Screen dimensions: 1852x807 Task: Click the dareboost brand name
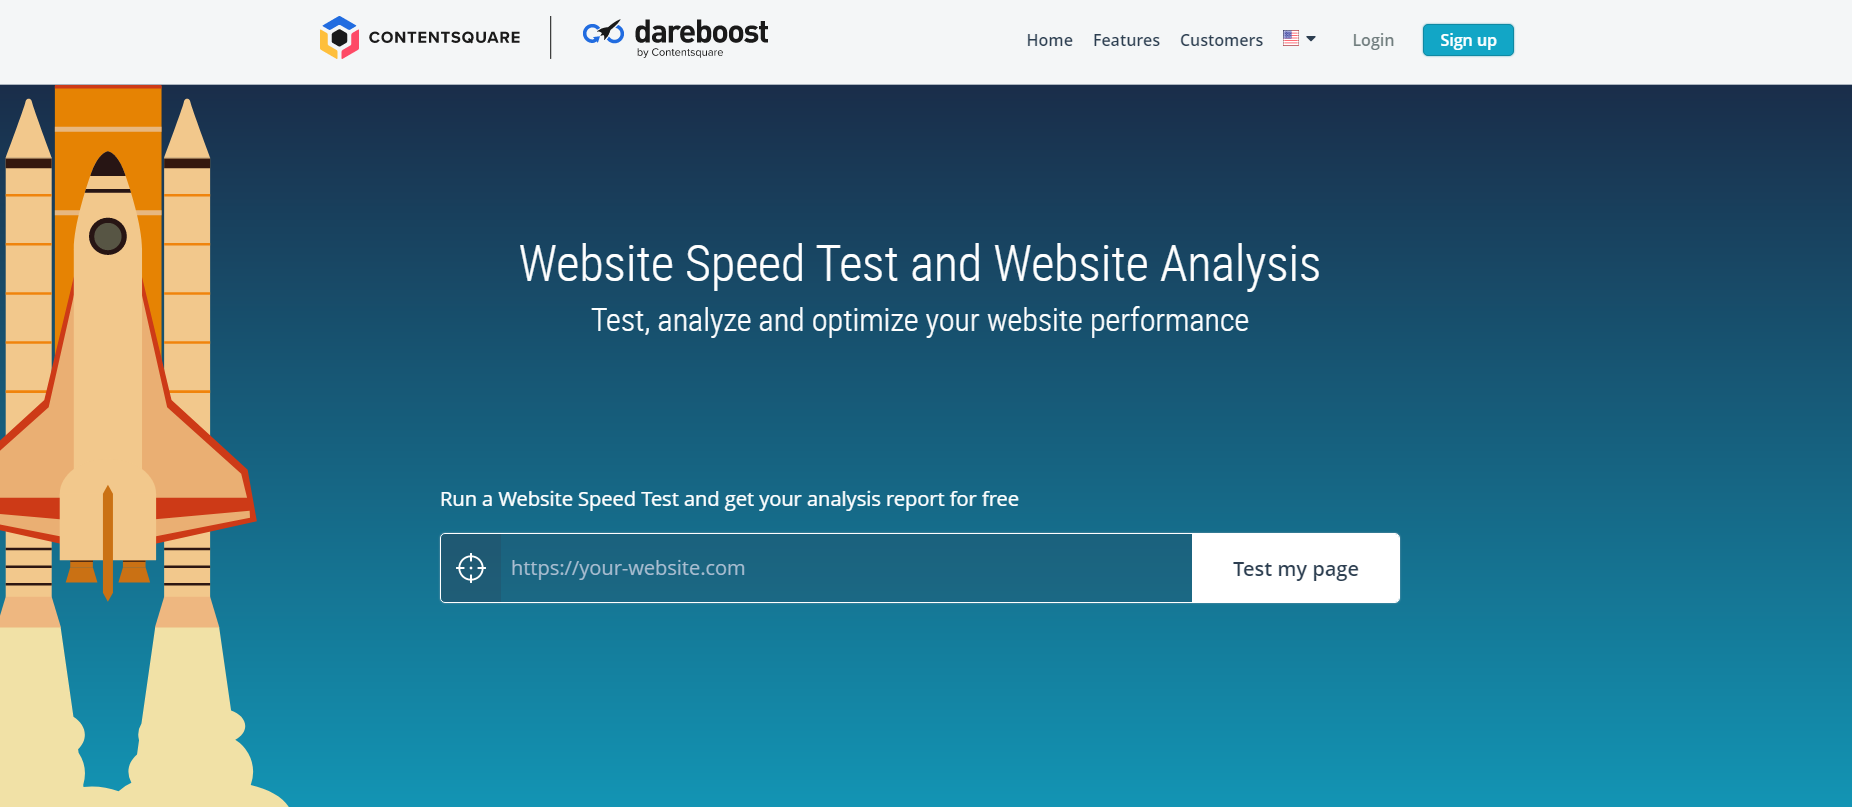[x=701, y=32]
